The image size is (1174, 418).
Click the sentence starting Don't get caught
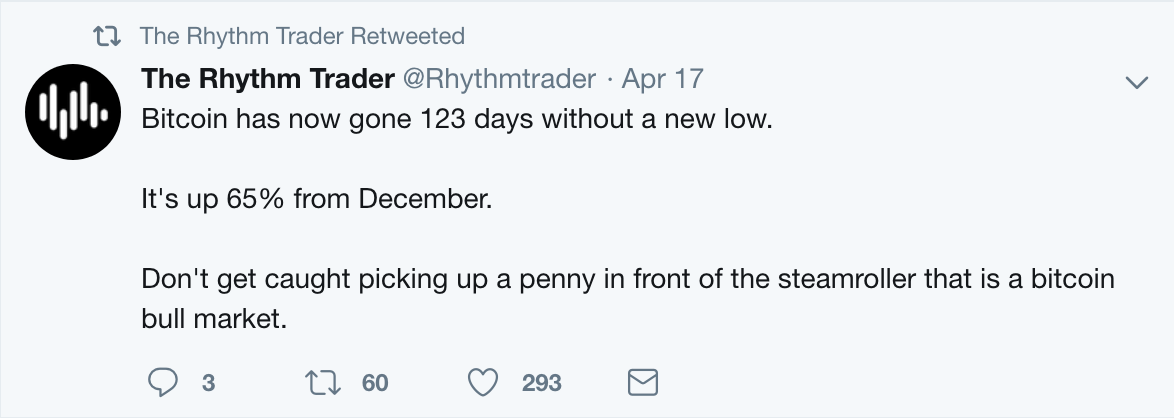tap(627, 299)
